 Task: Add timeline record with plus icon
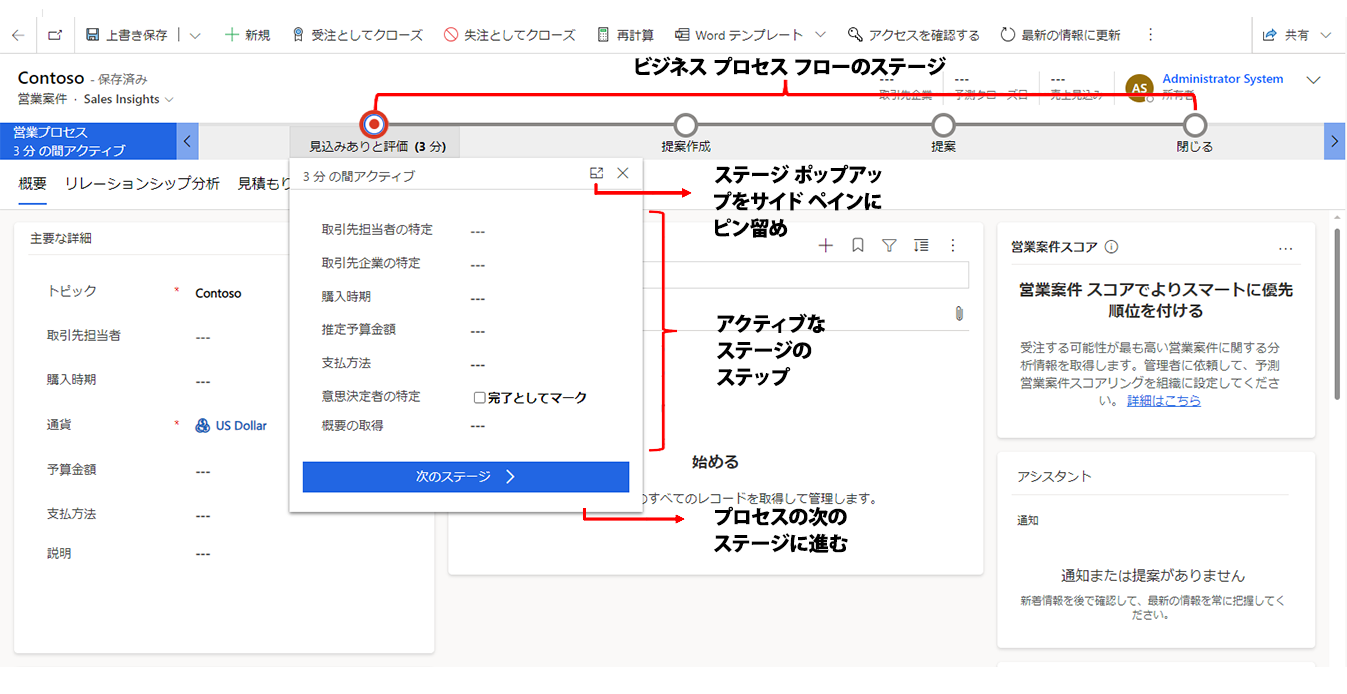[825, 245]
